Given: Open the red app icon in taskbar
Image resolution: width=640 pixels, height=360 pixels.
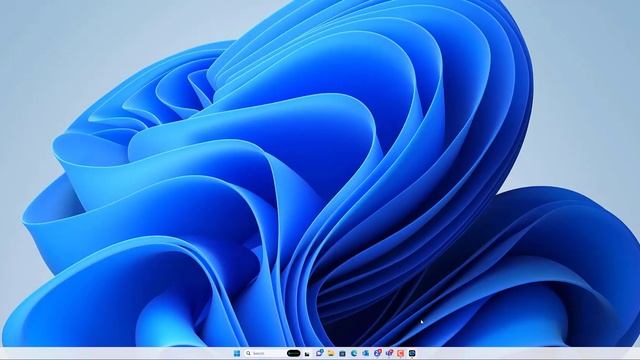Looking at the screenshot, I should click(400, 353).
